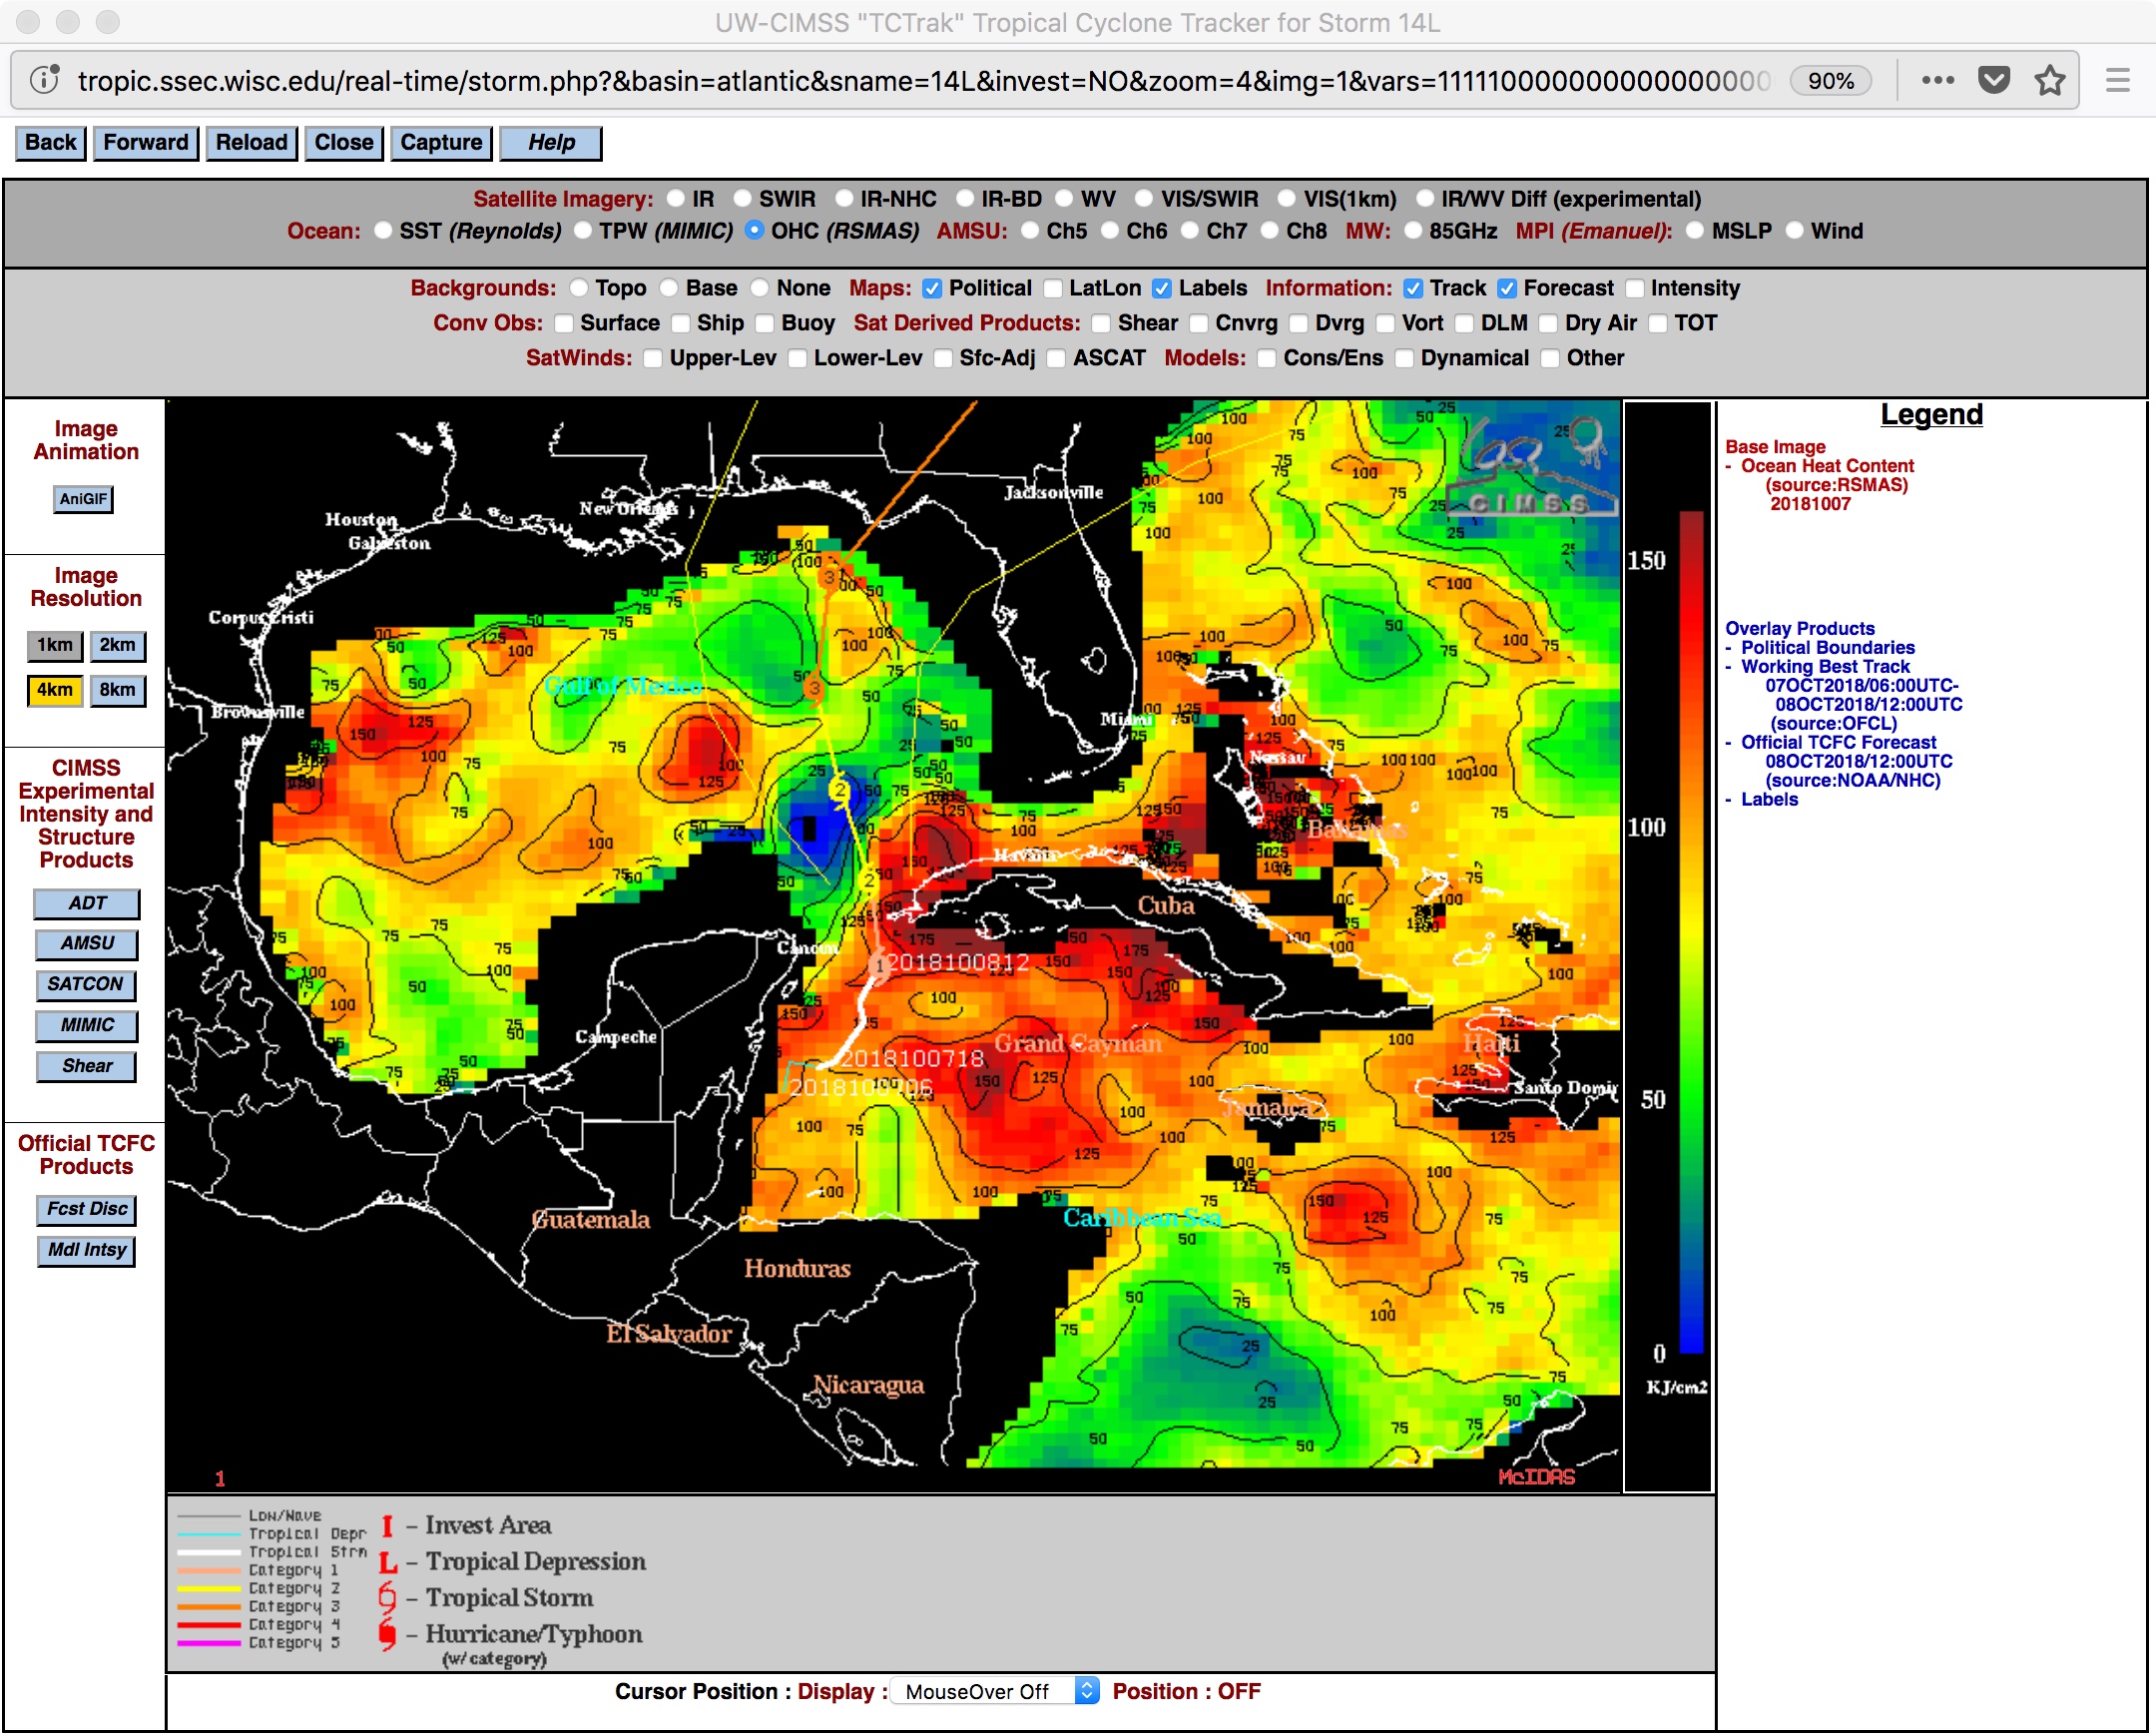
Task: Open the Shear structure product
Action: point(87,1066)
